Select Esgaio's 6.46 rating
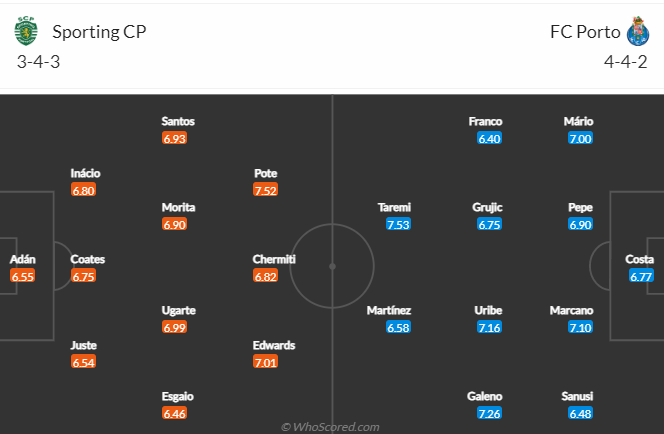 coord(174,413)
